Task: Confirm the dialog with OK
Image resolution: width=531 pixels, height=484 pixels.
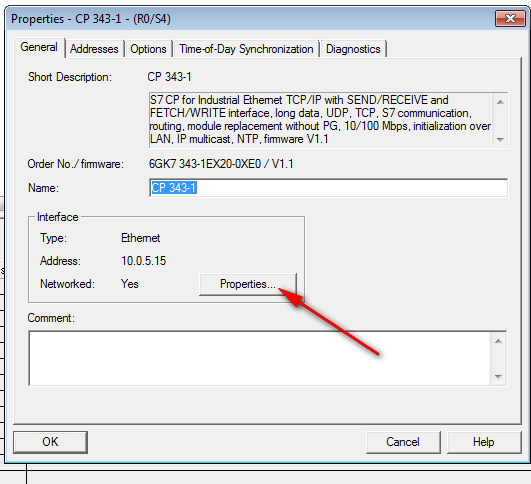Action: (50, 442)
